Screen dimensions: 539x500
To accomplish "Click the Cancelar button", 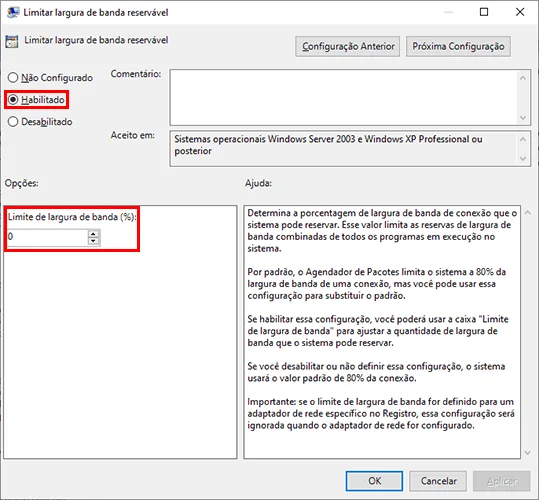I will pyautogui.click(x=438, y=481).
